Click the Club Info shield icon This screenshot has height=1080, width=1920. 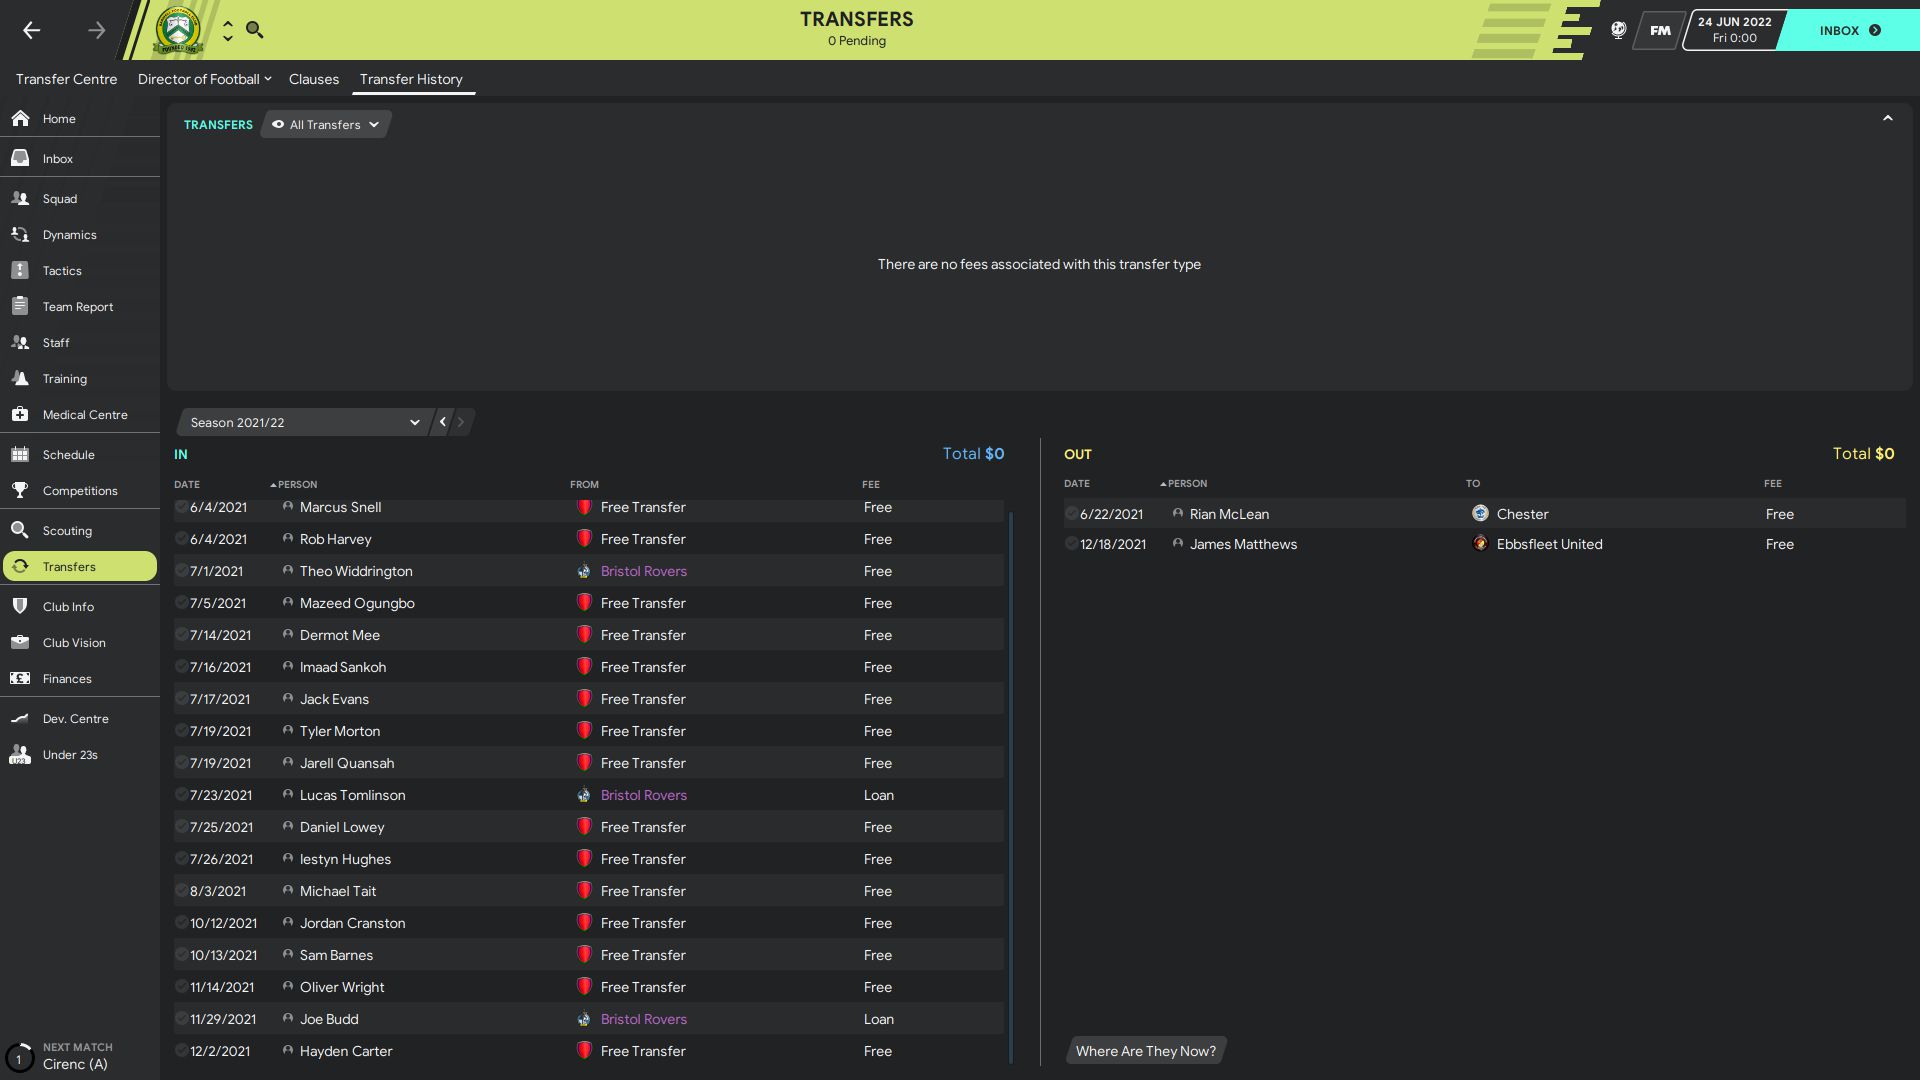pos(20,606)
